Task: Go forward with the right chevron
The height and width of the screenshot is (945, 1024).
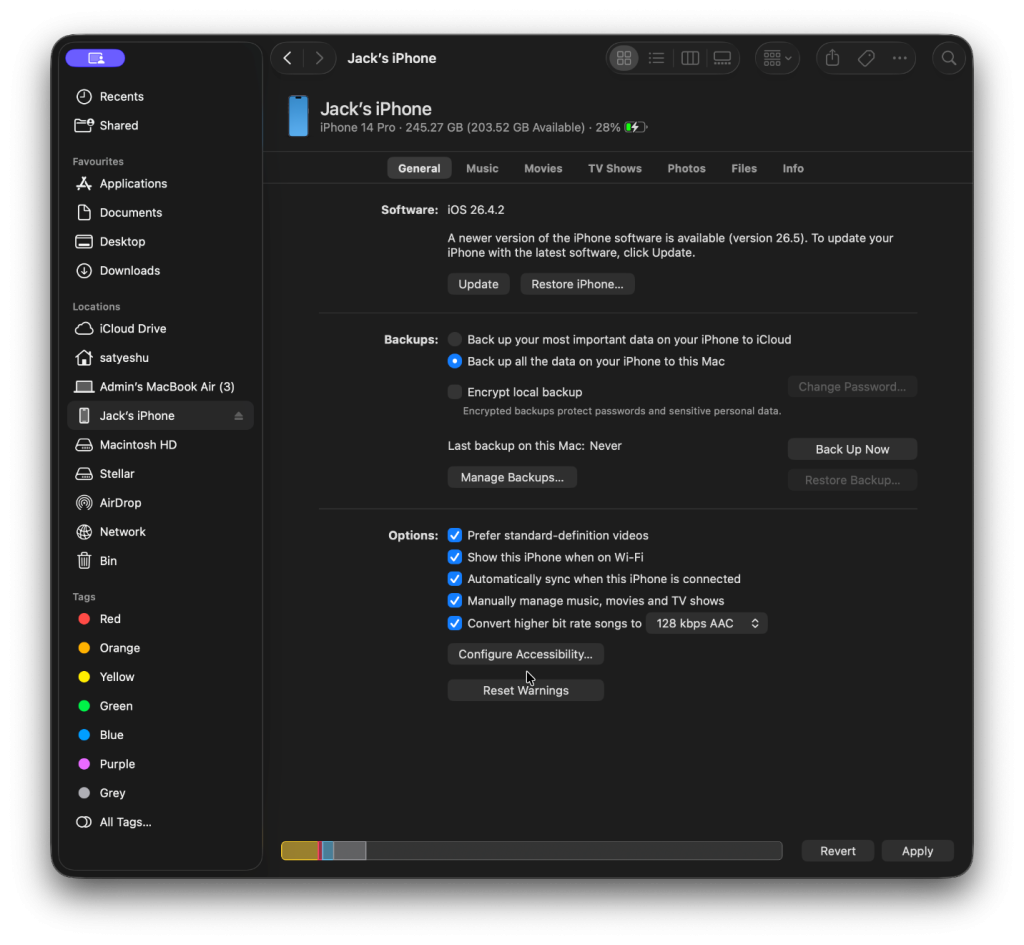Action: [x=319, y=58]
